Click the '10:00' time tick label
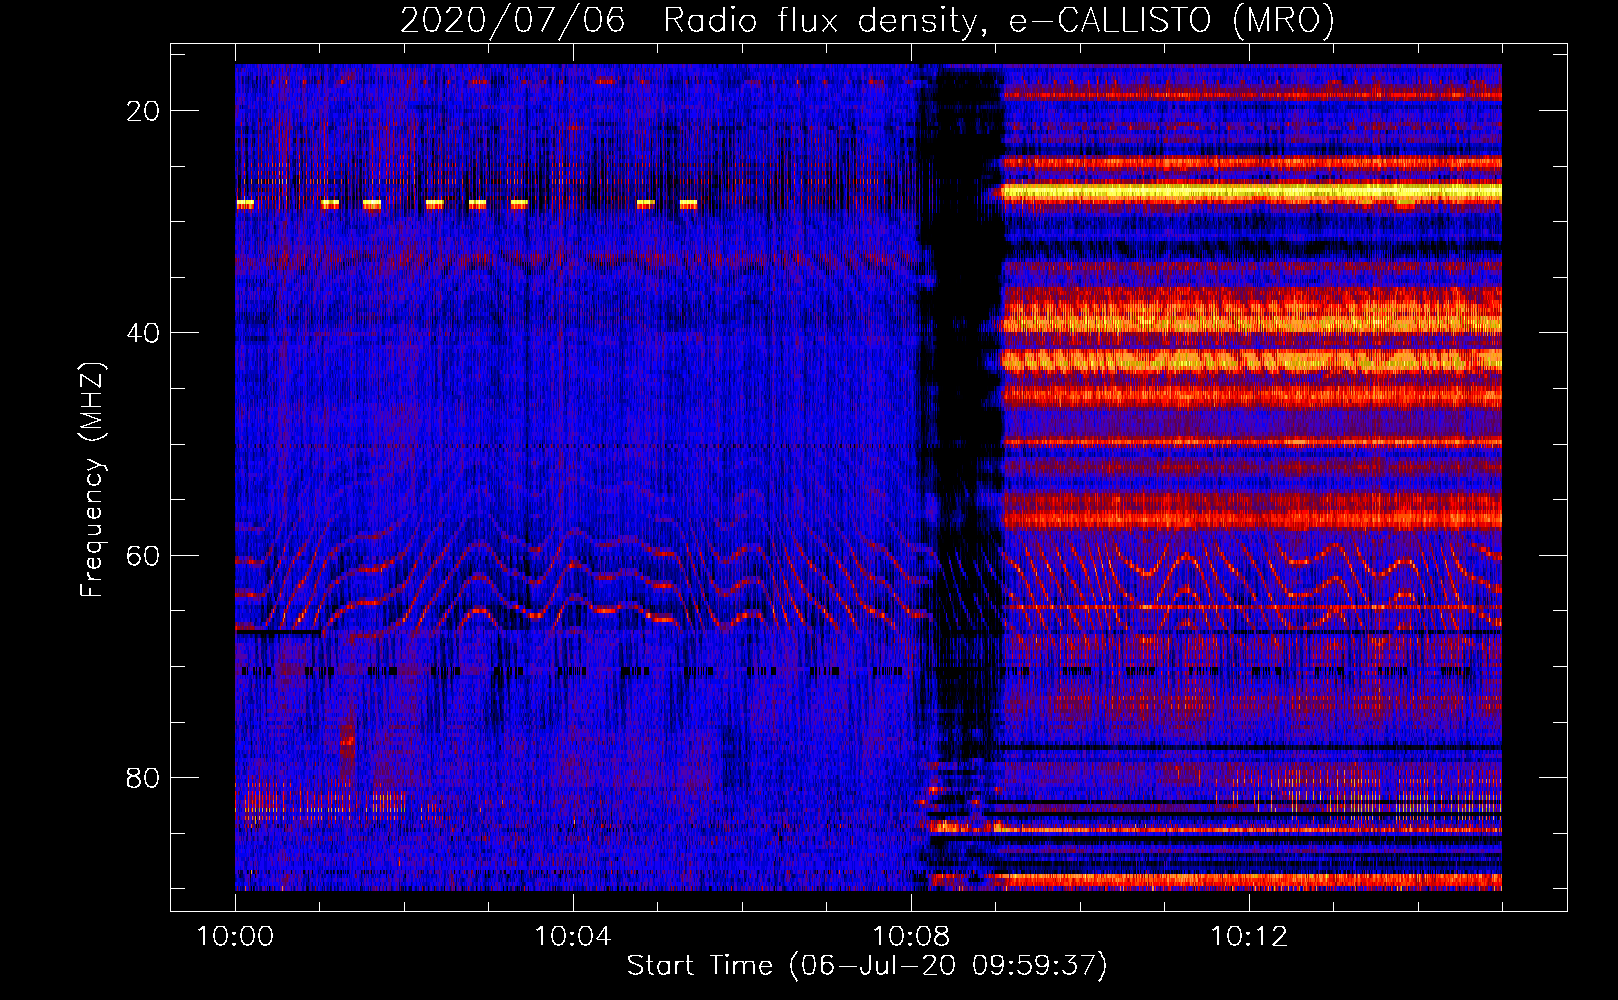This screenshot has width=1618, height=1000. pyautogui.click(x=235, y=937)
